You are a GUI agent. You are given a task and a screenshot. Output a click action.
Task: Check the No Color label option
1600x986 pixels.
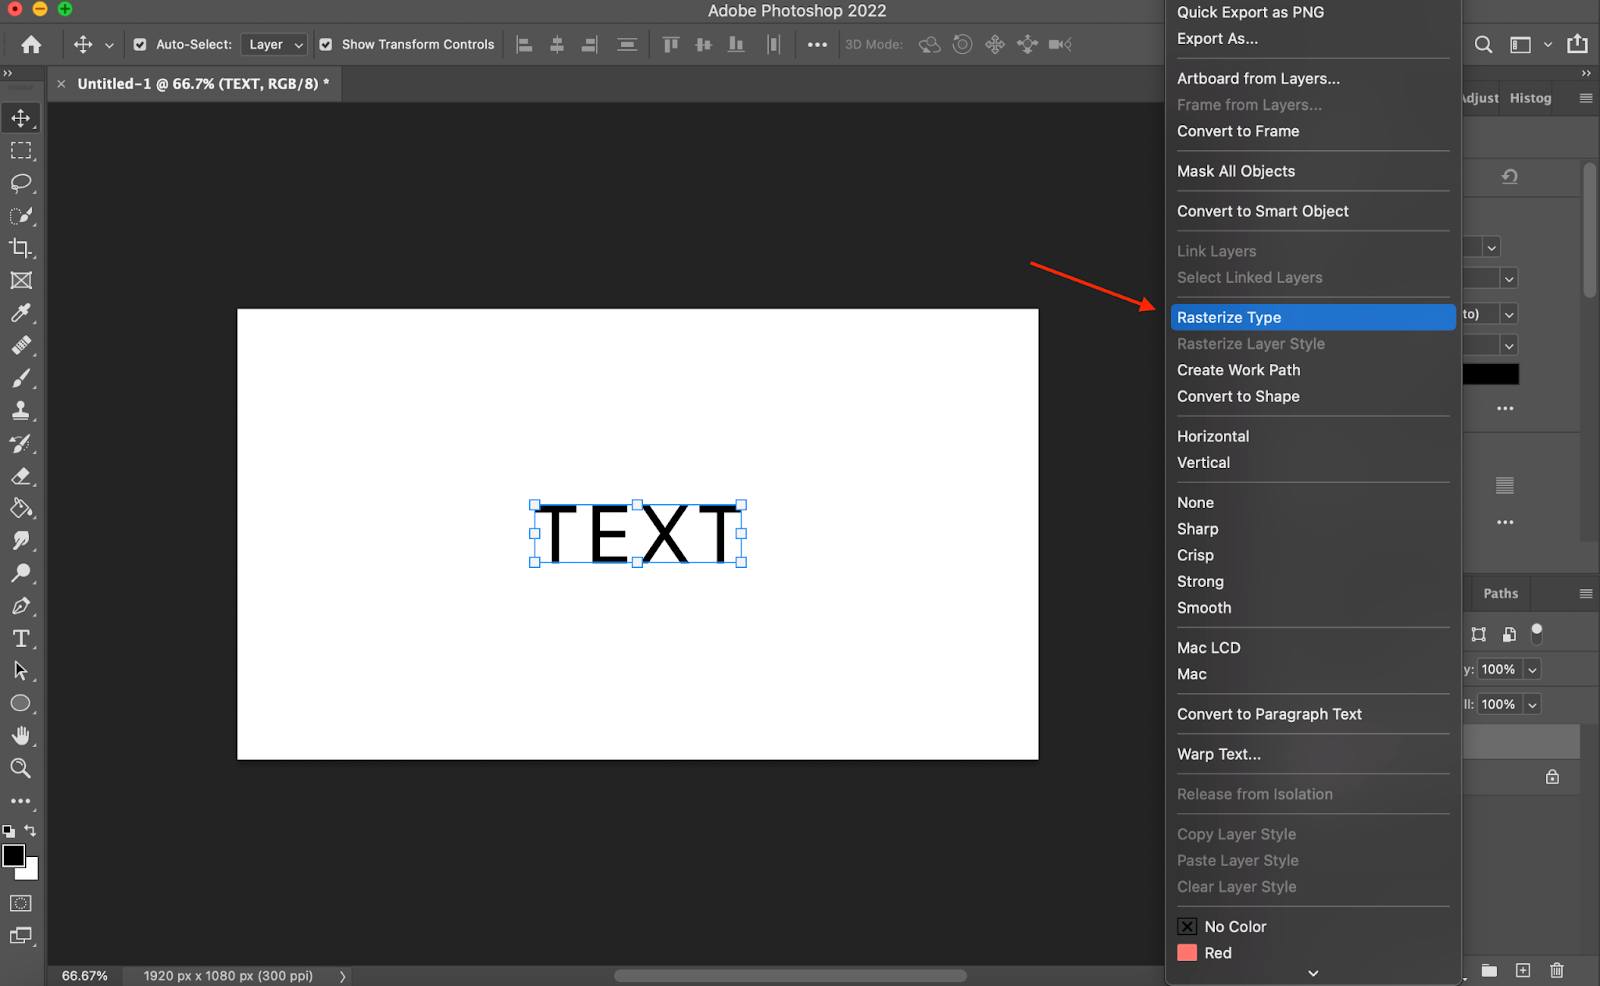tap(1234, 927)
